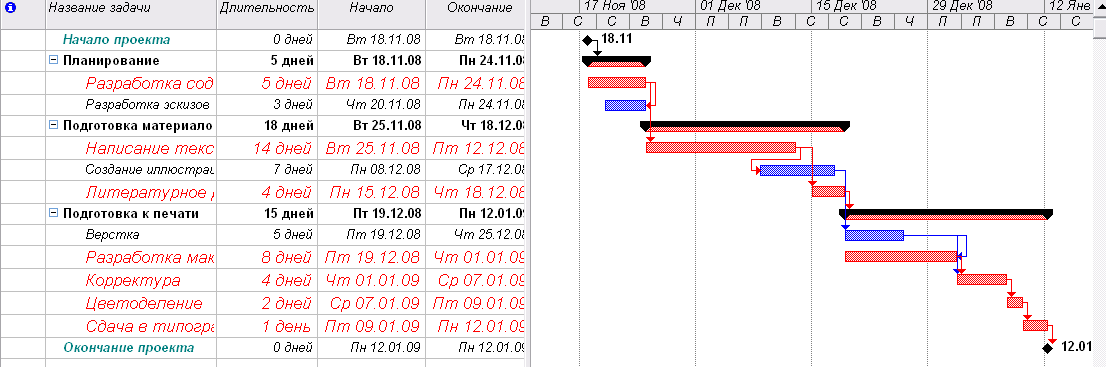Collapse the Подготовка к печати summary task
The width and height of the screenshot is (1106, 367).
[x=54, y=213]
